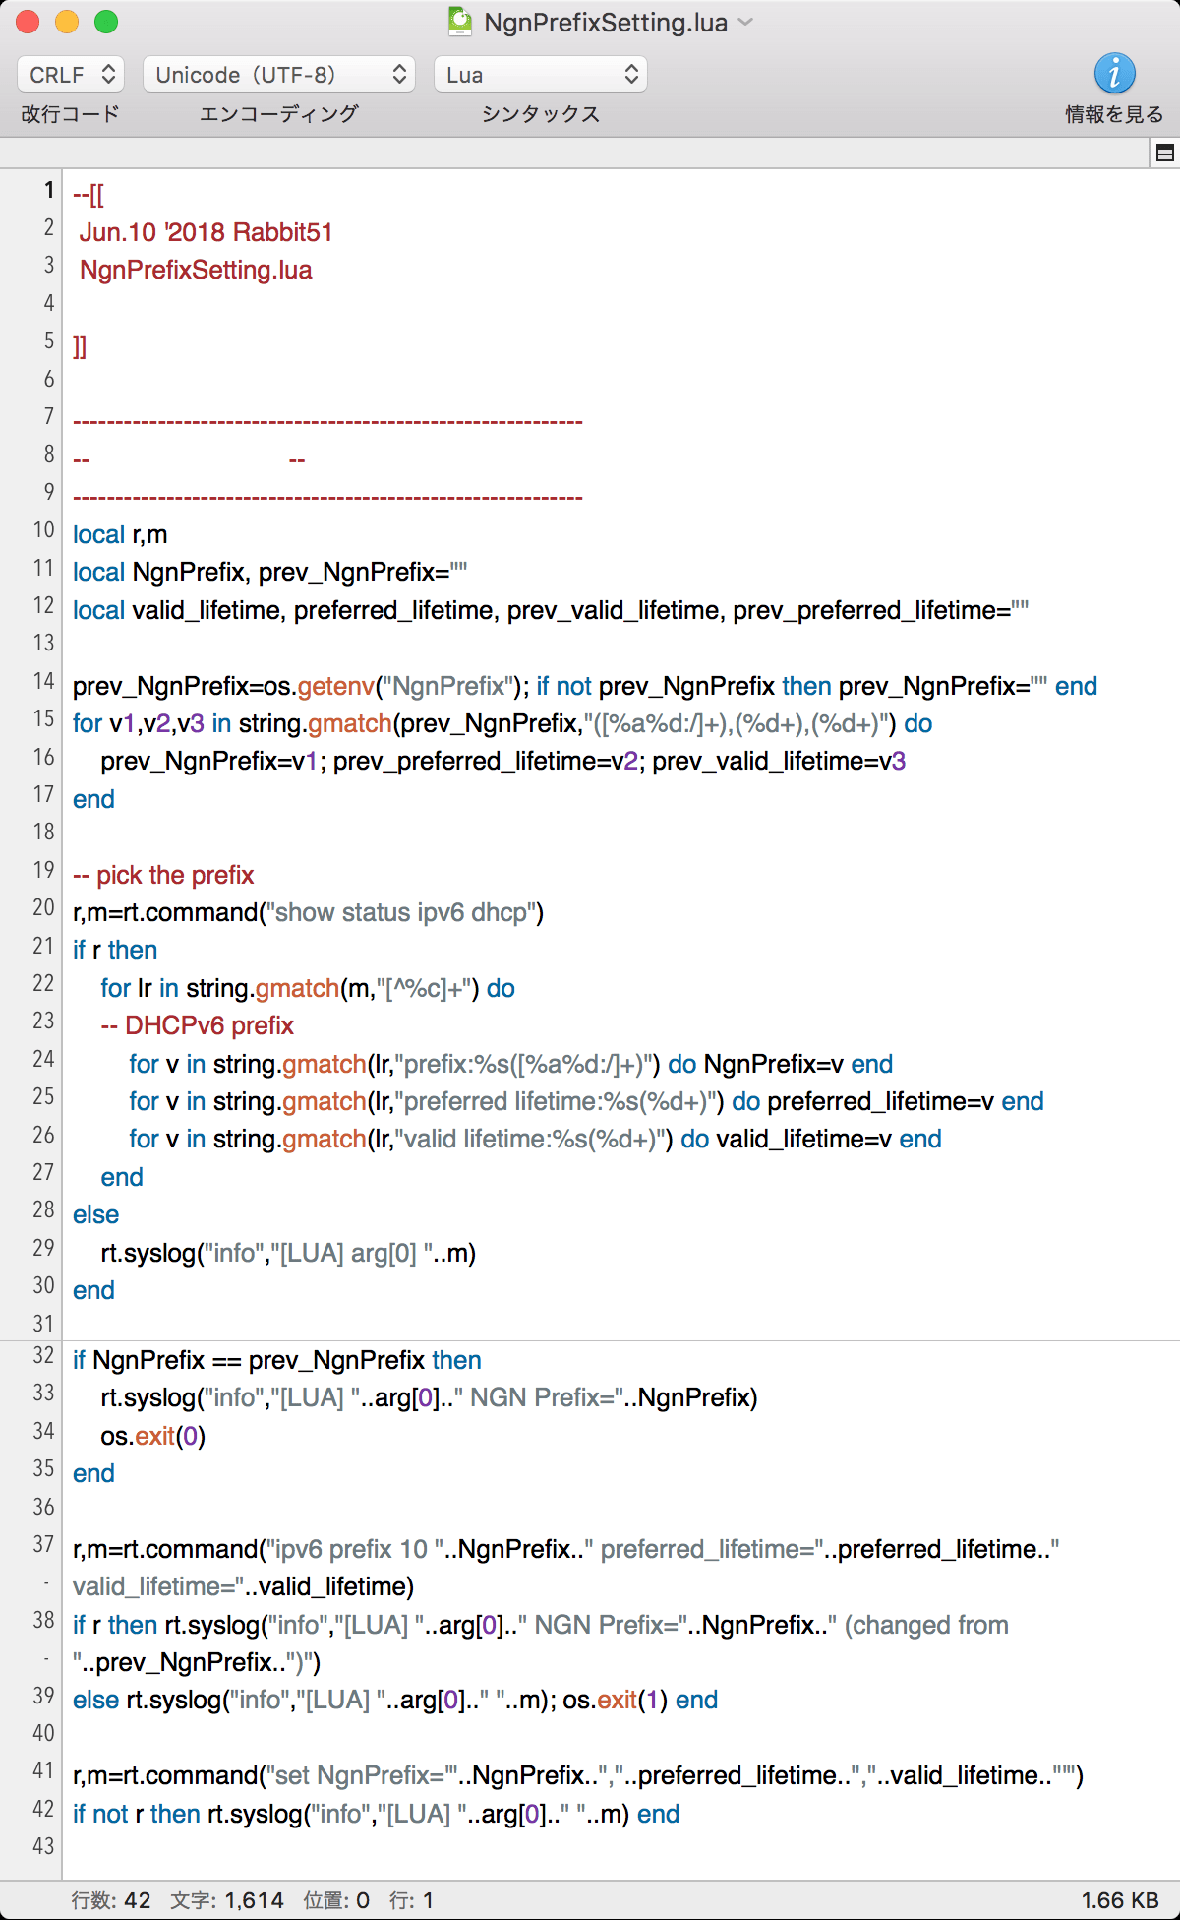Click the blue info inspector icon

point(1114,73)
